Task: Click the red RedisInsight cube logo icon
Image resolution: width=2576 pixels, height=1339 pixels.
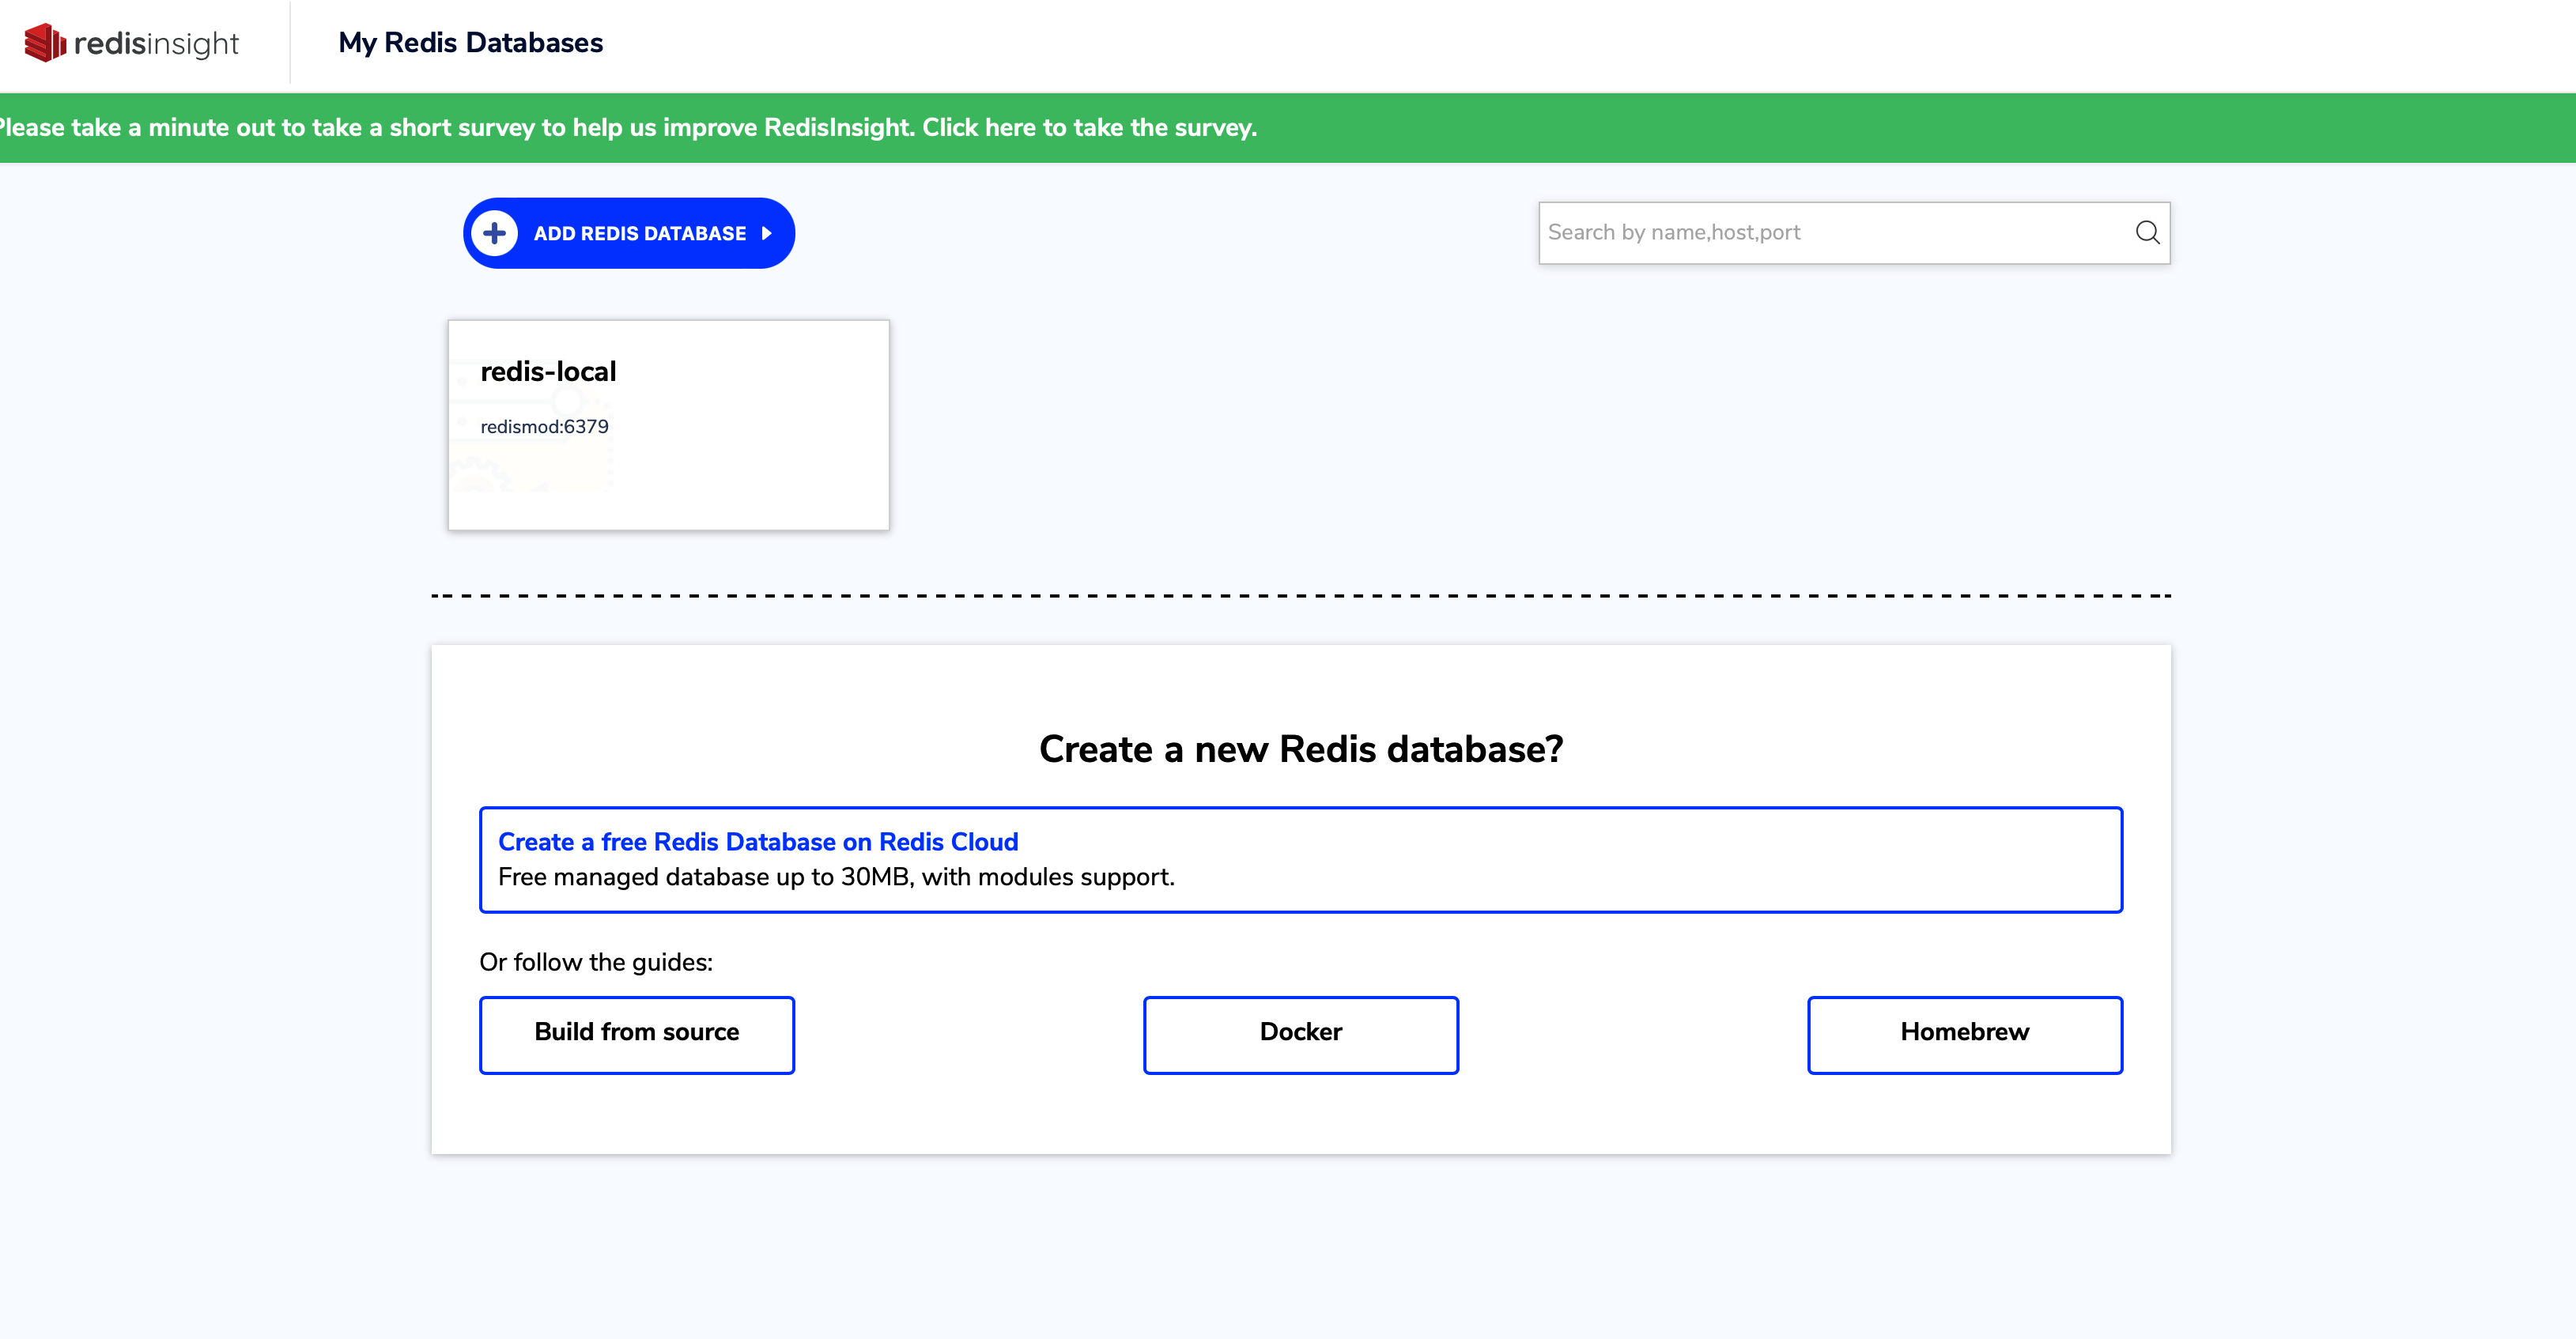Action: (x=44, y=43)
